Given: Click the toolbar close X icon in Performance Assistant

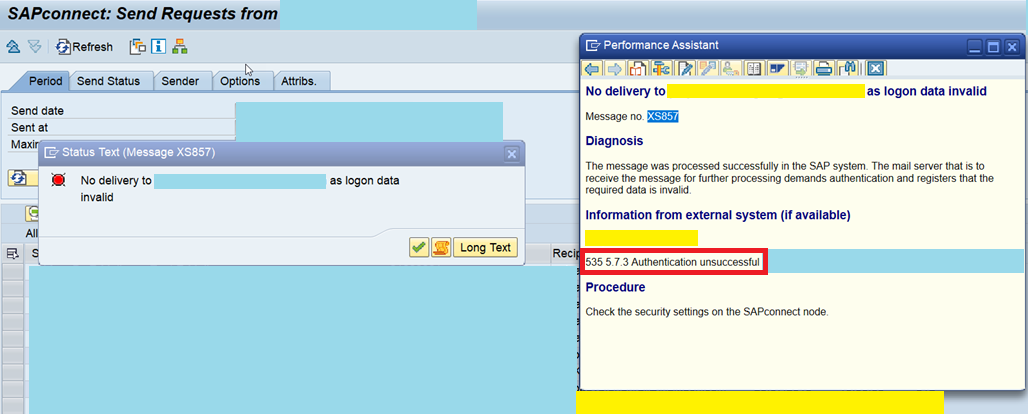Looking at the screenshot, I should (877, 68).
